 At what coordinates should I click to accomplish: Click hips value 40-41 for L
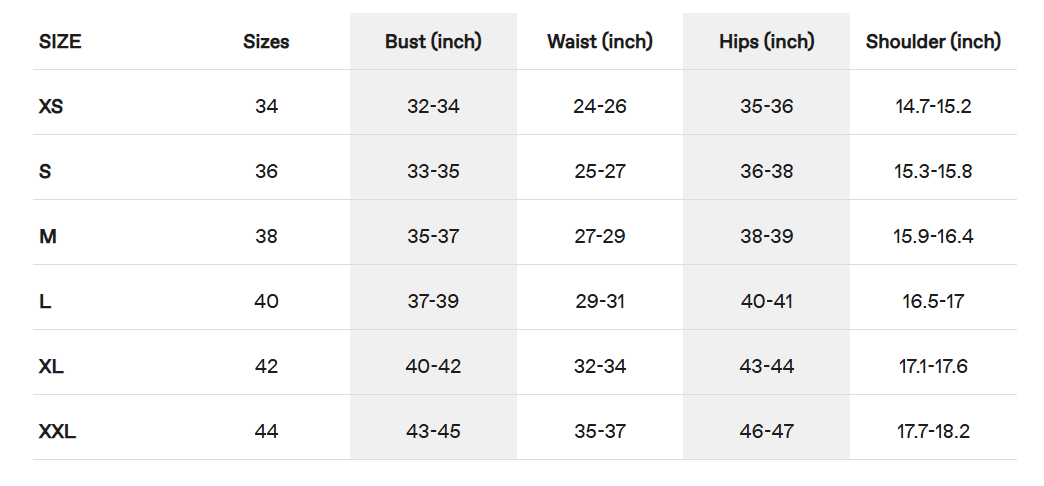(x=766, y=301)
